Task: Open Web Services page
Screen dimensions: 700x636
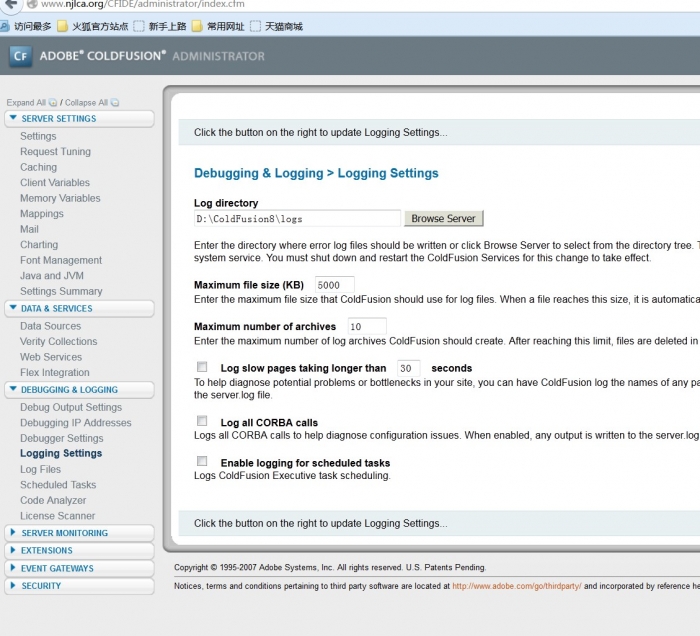Action: point(51,357)
